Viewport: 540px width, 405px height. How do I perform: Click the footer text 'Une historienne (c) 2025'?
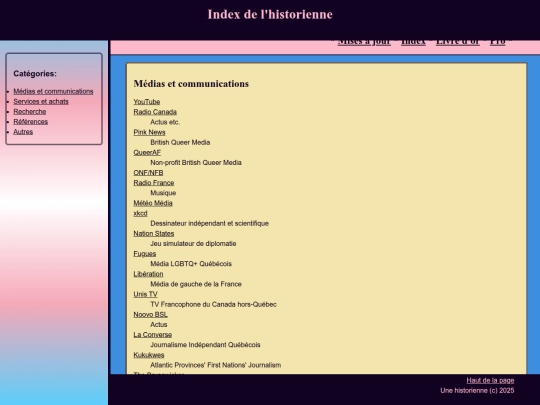tap(477, 391)
